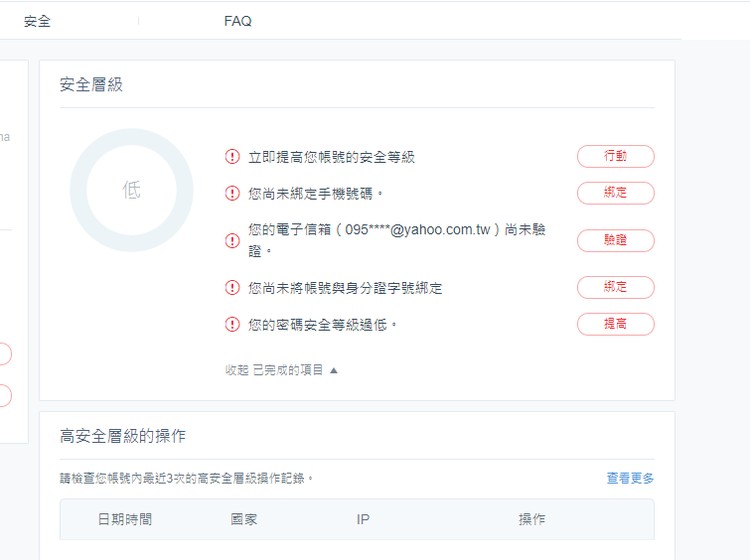Click 綁定 button for phone number
The height and width of the screenshot is (560, 750).
[x=616, y=193]
